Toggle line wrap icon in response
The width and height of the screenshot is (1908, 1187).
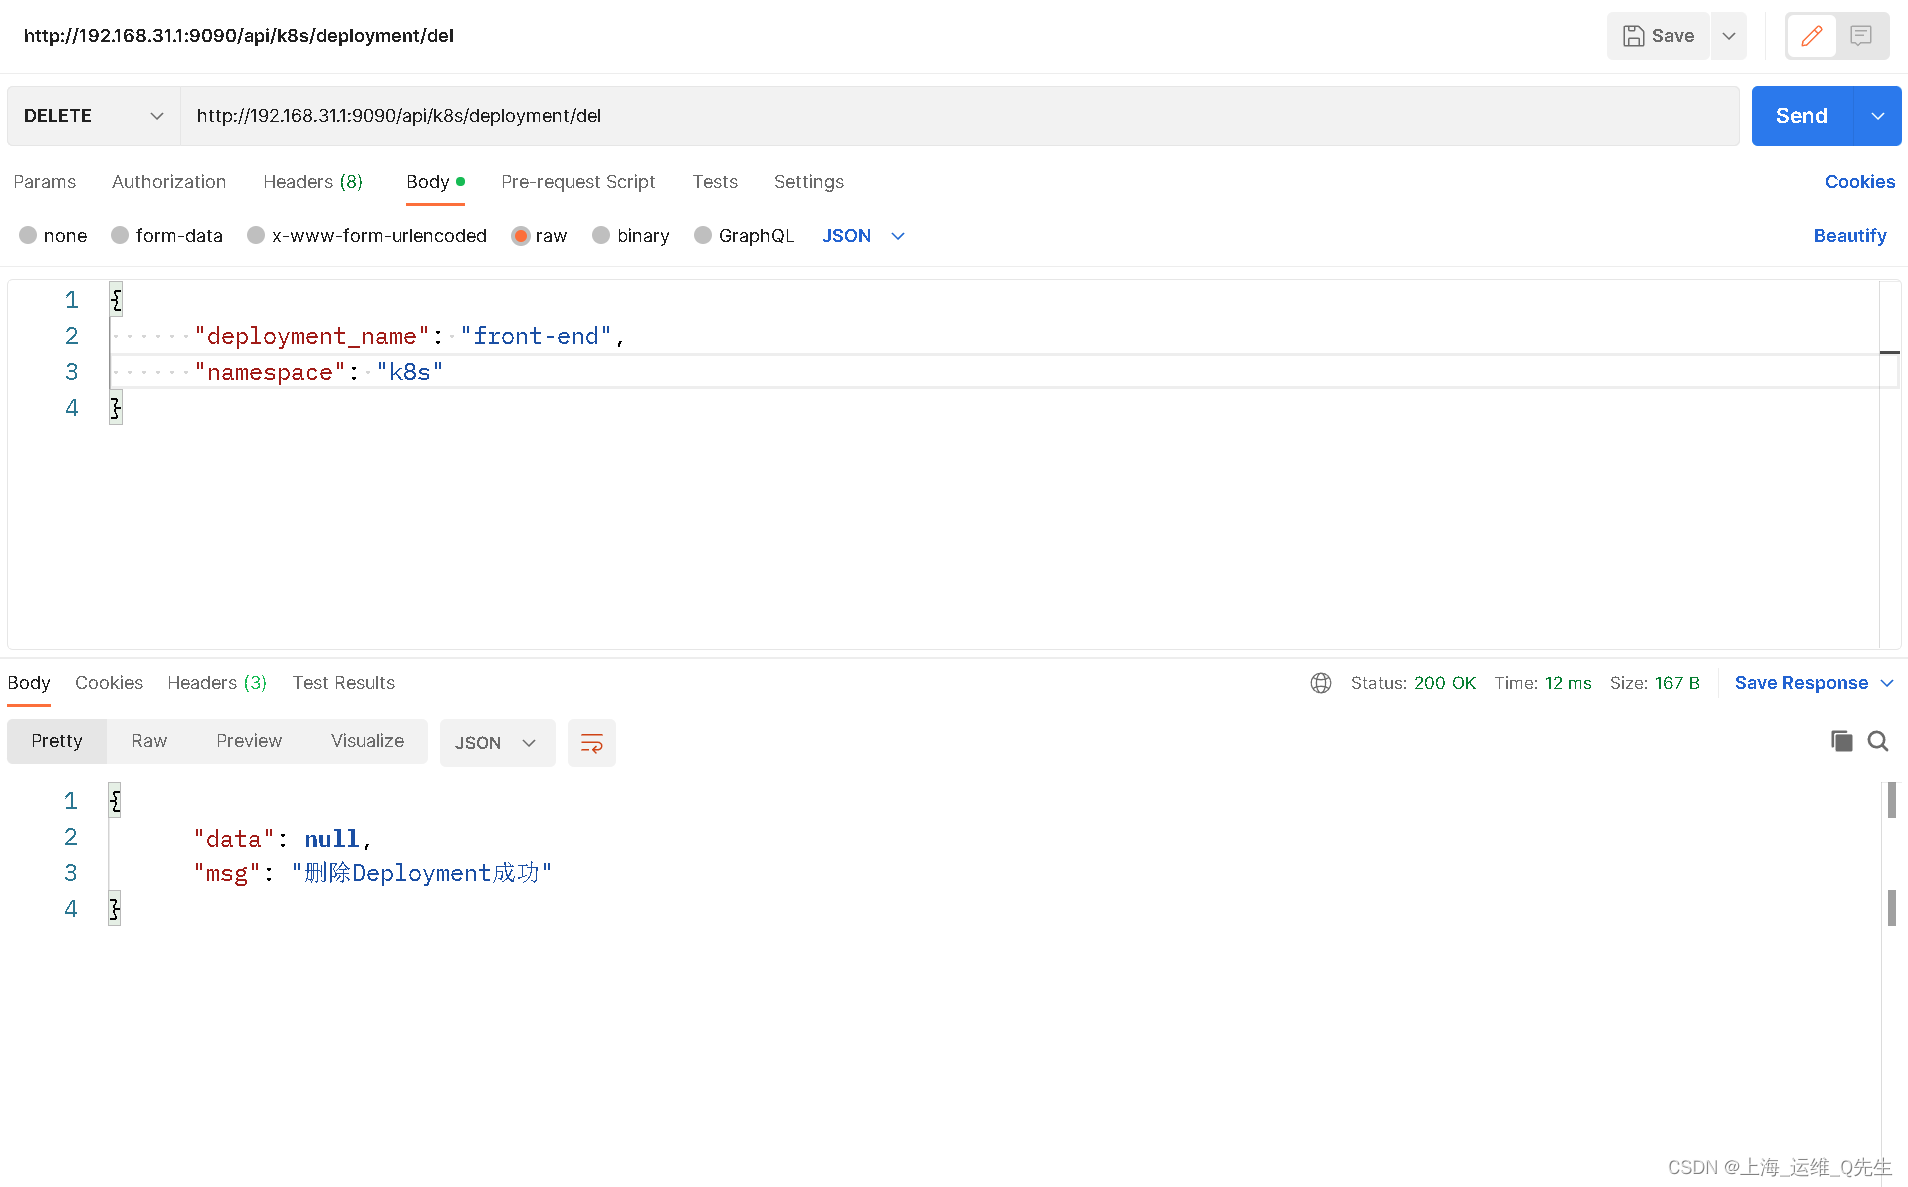click(x=592, y=743)
